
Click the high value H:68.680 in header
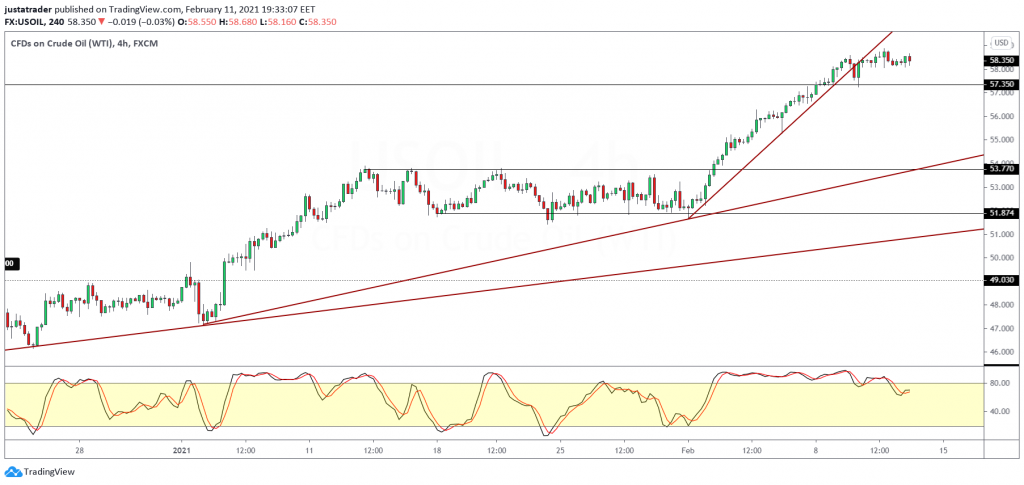point(238,22)
